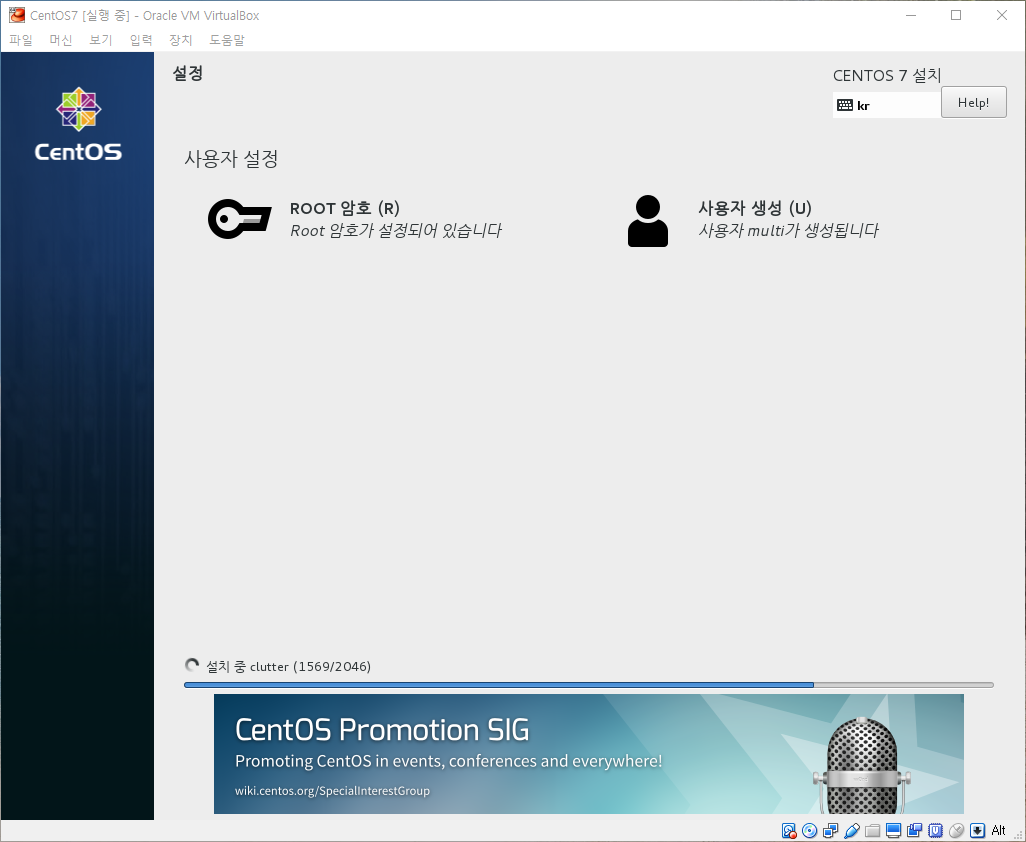The width and height of the screenshot is (1026, 842).
Task: Click the mouse integration indicator icon
Action: [957, 831]
